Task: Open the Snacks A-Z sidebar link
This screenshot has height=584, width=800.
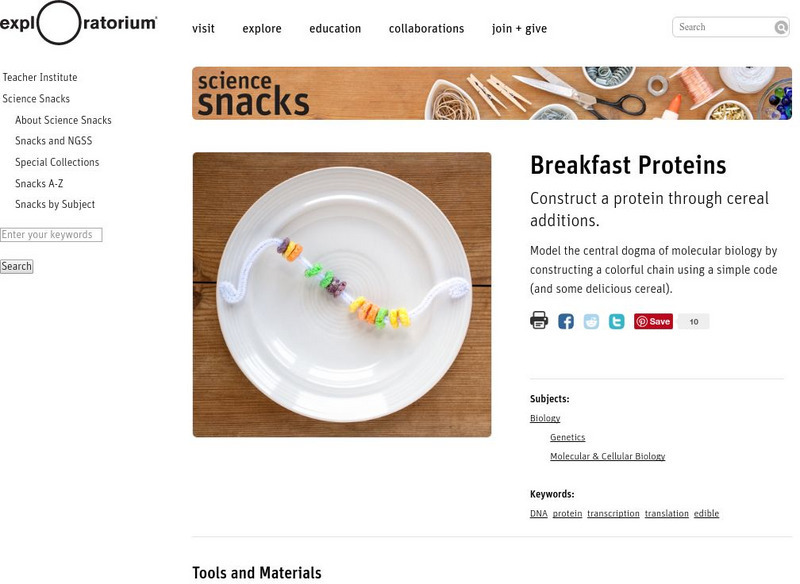Action: point(39,184)
